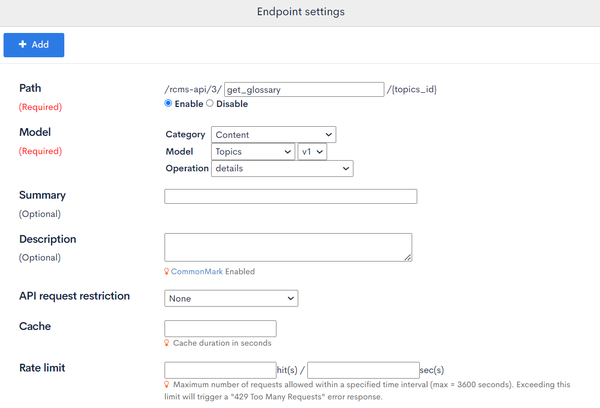Click the API request restriction label
Viewport: 600px width, 408px height.
click(x=75, y=296)
